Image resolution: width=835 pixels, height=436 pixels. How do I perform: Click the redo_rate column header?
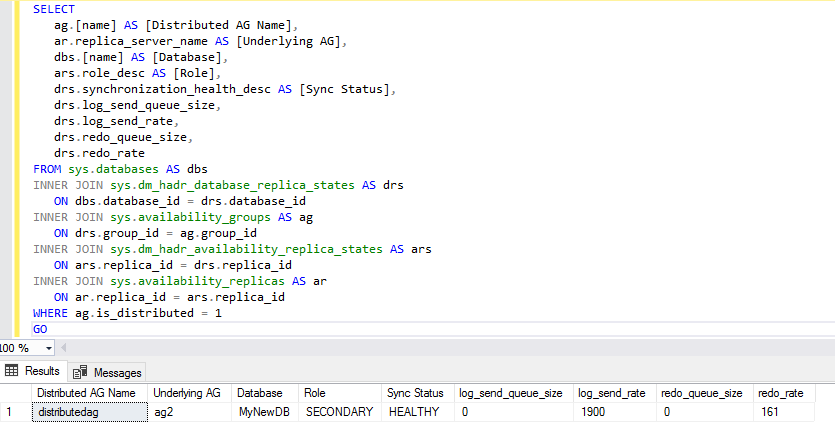point(783,393)
